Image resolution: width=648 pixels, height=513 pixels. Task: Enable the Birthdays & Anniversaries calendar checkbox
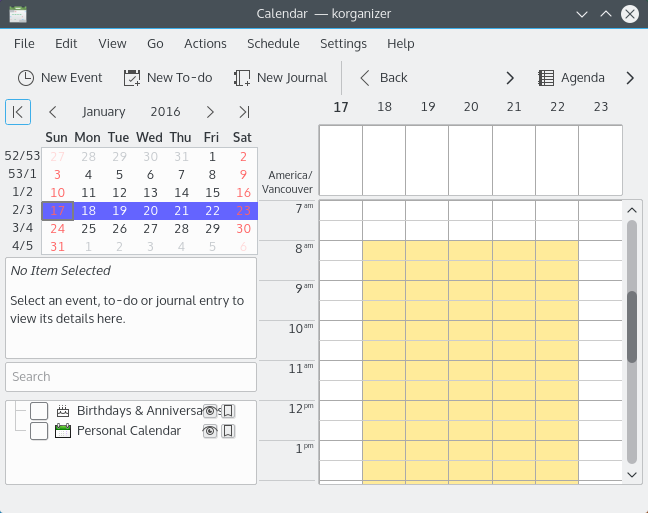(39, 411)
